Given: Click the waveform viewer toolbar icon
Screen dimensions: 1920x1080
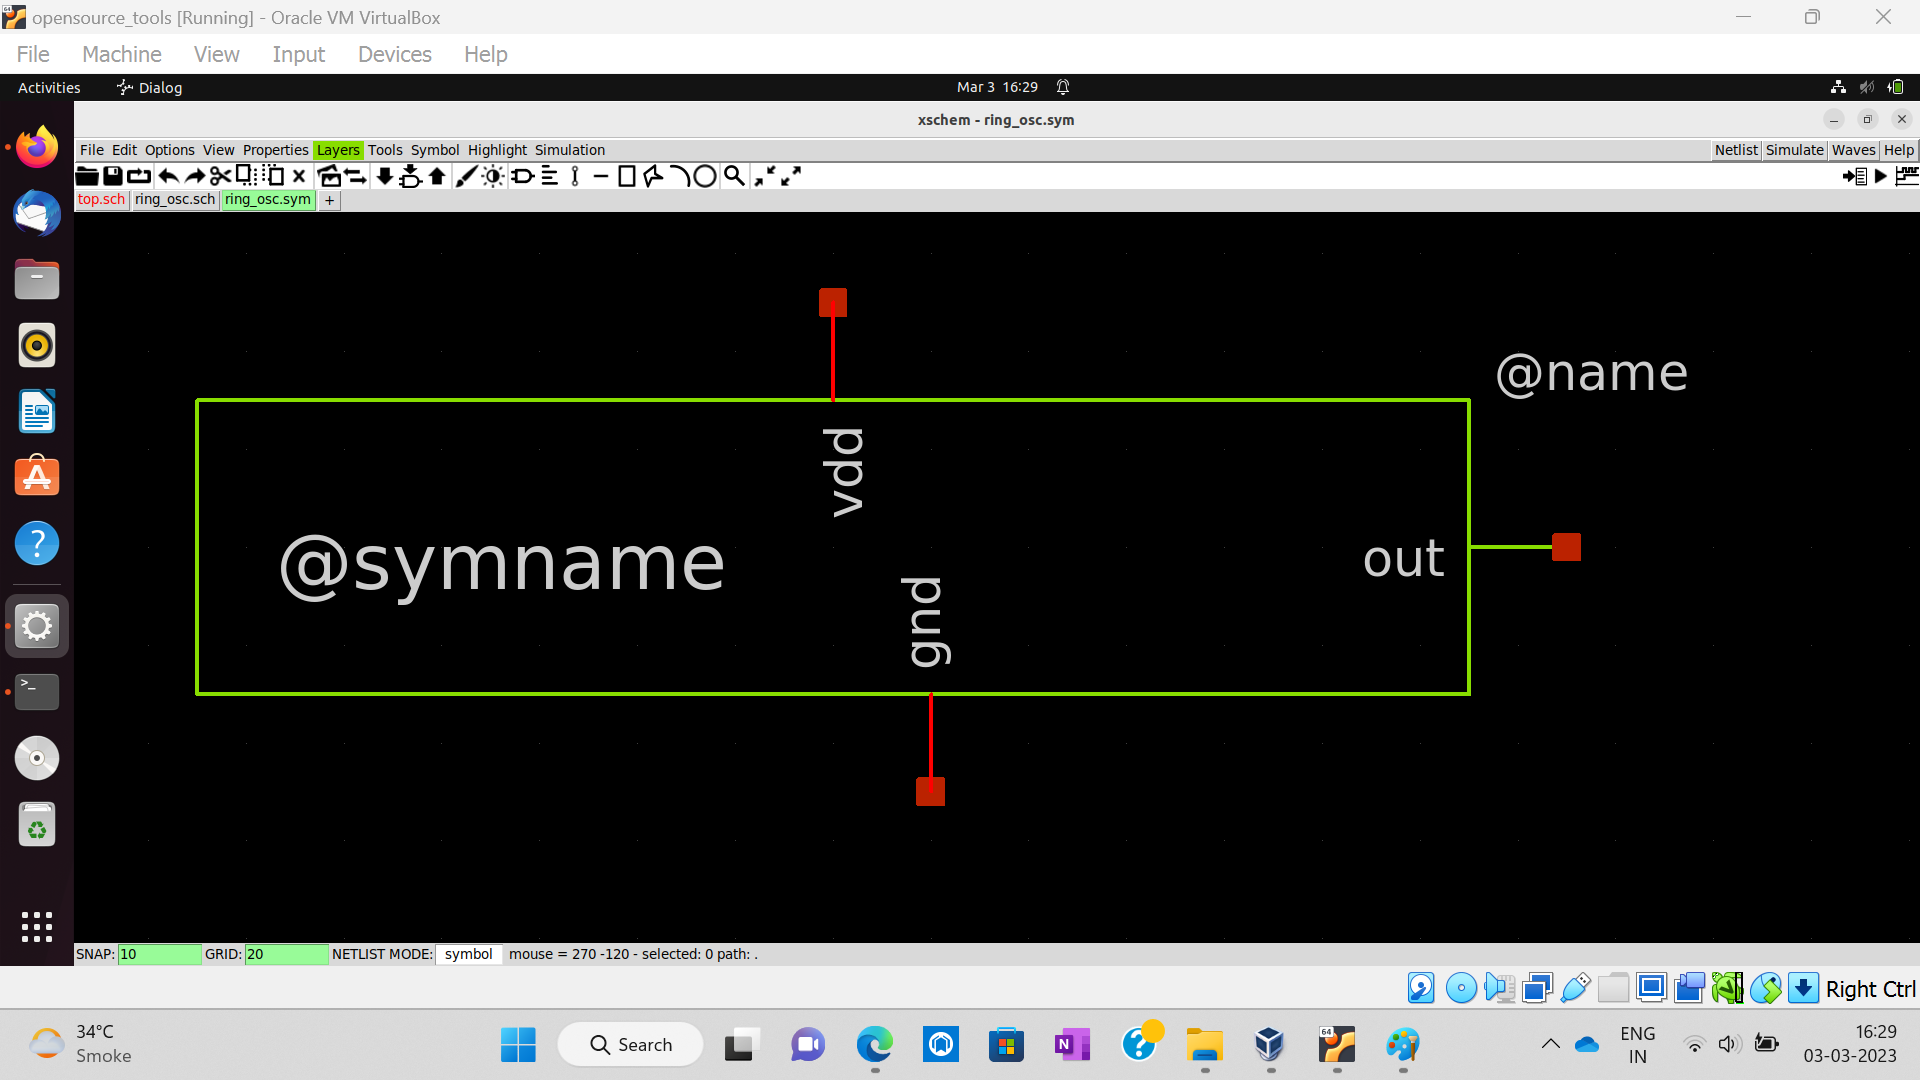Looking at the screenshot, I should pyautogui.click(x=1907, y=177).
